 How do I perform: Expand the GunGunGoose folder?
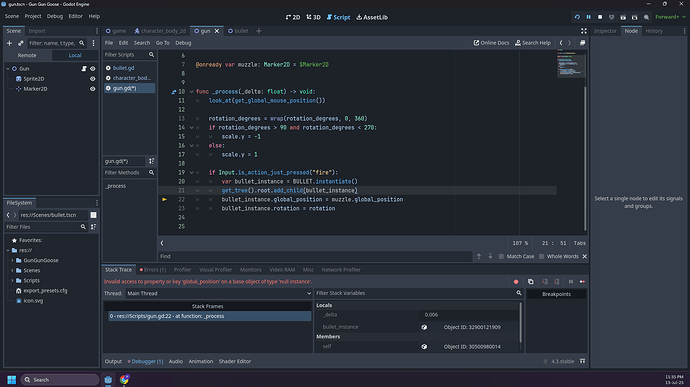click(12, 260)
